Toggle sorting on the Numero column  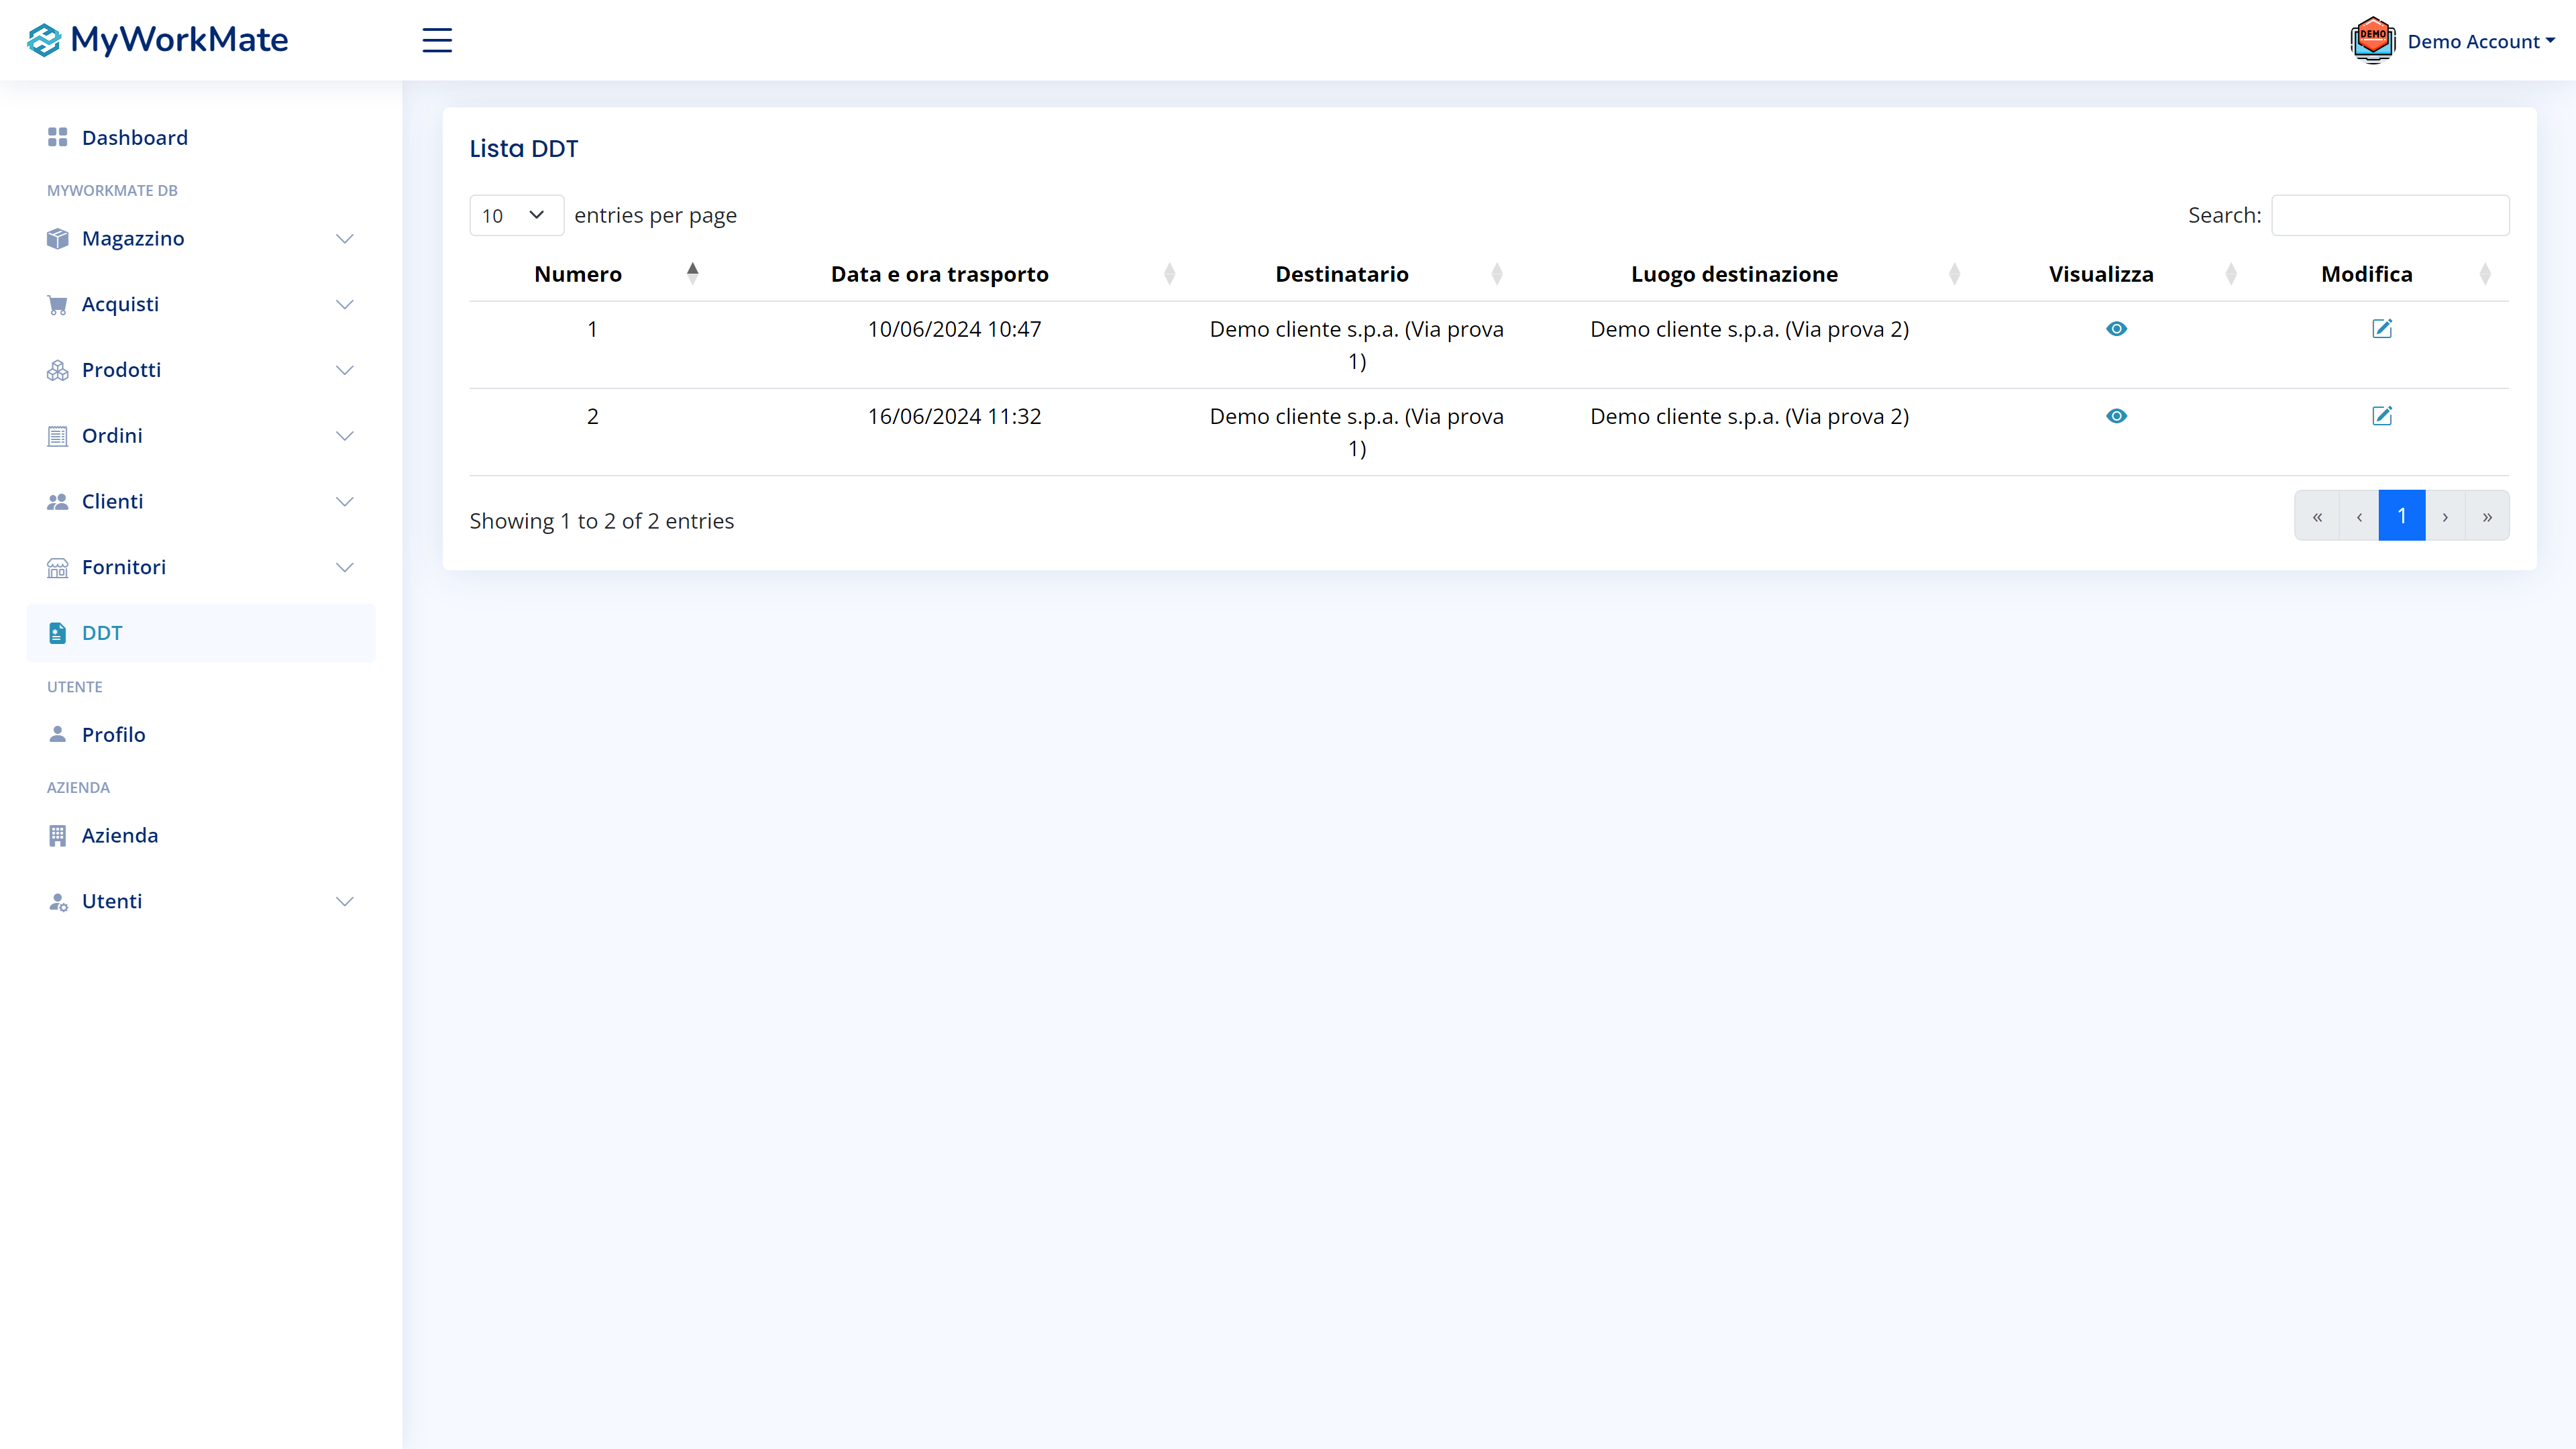coord(578,274)
